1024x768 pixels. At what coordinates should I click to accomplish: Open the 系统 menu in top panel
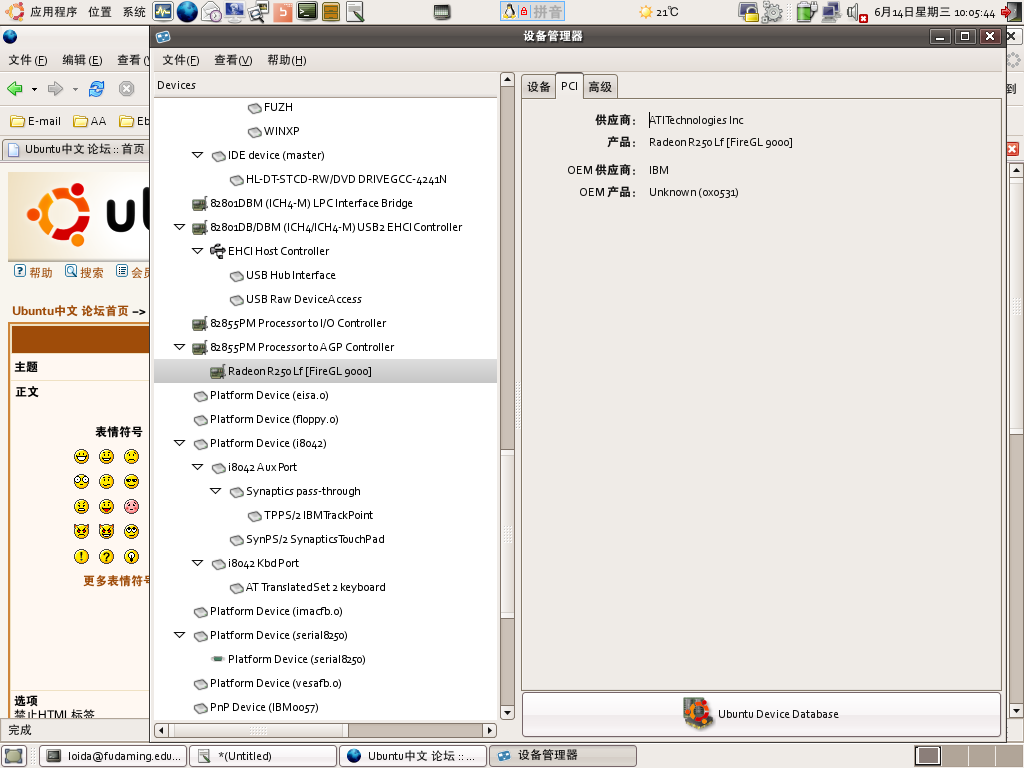point(135,12)
